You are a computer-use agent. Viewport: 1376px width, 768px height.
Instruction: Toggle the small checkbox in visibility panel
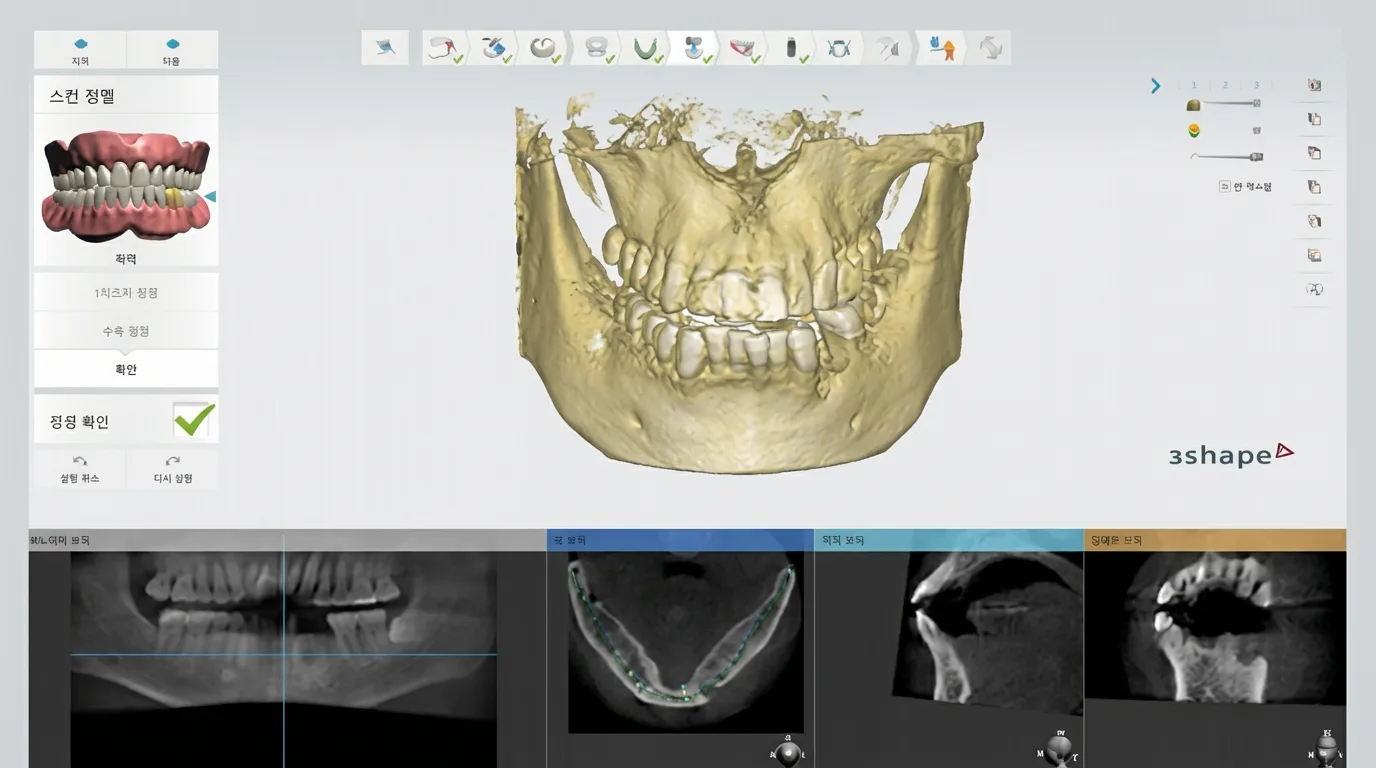(x=1224, y=186)
